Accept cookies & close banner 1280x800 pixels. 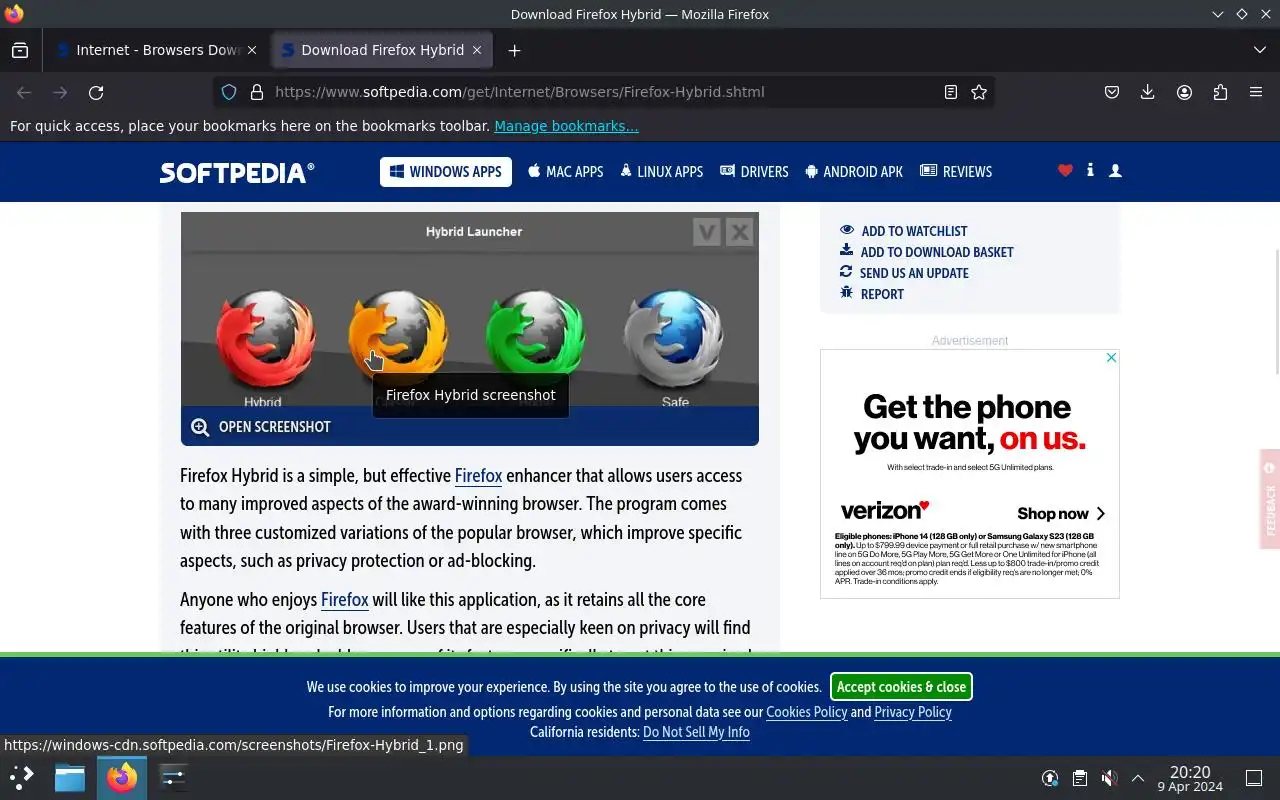pyautogui.click(x=901, y=687)
